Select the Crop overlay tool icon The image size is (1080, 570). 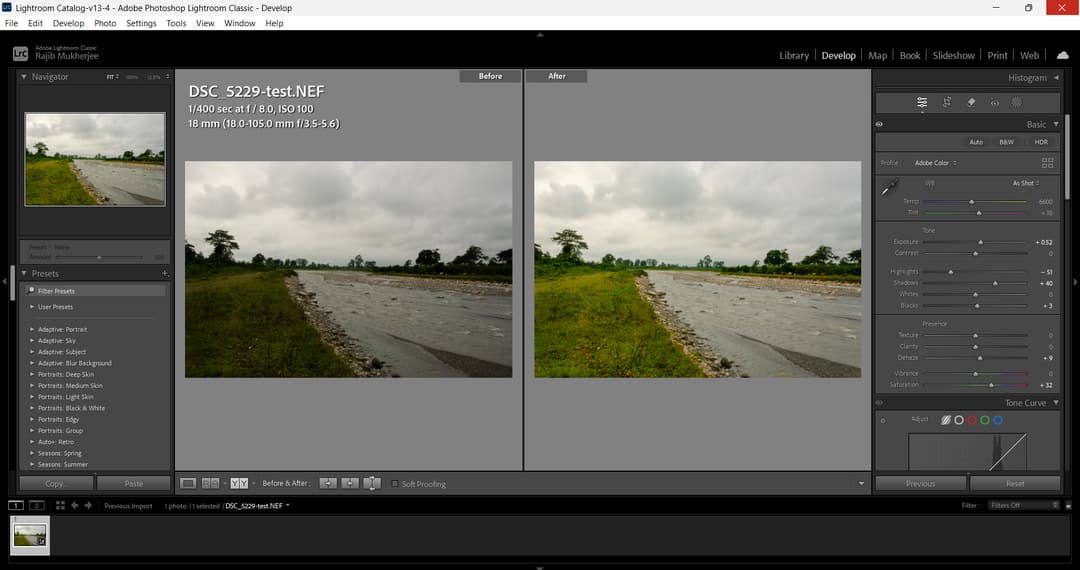946,102
